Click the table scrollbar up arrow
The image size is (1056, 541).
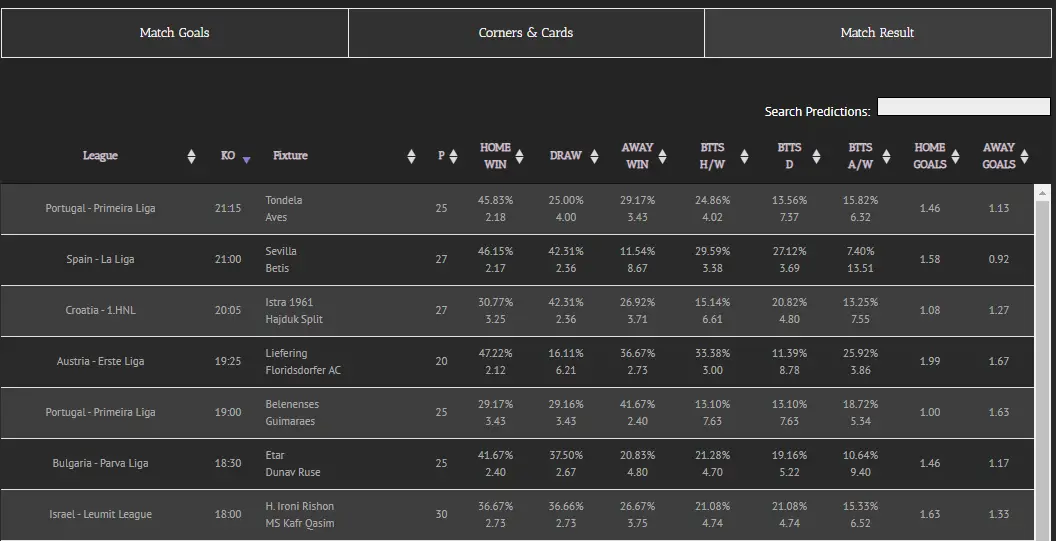pos(1042,193)
